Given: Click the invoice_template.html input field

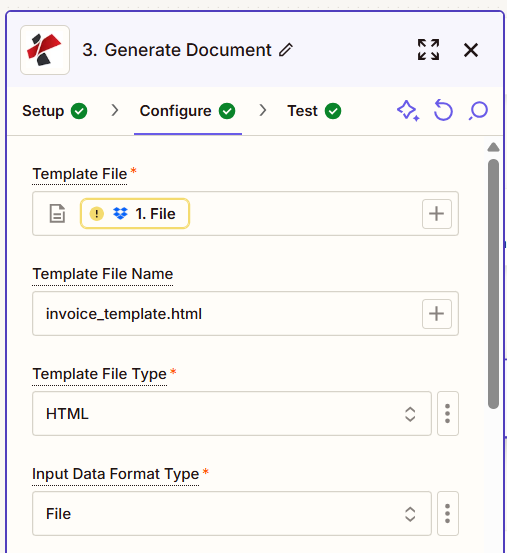Looking at the screenshot, I should point(245,314).
